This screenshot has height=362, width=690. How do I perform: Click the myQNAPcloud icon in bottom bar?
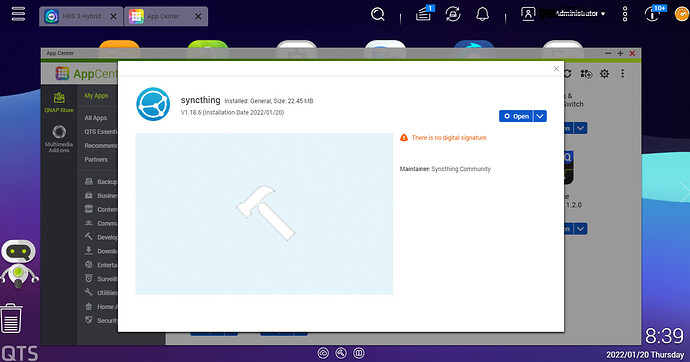point(323,353)
